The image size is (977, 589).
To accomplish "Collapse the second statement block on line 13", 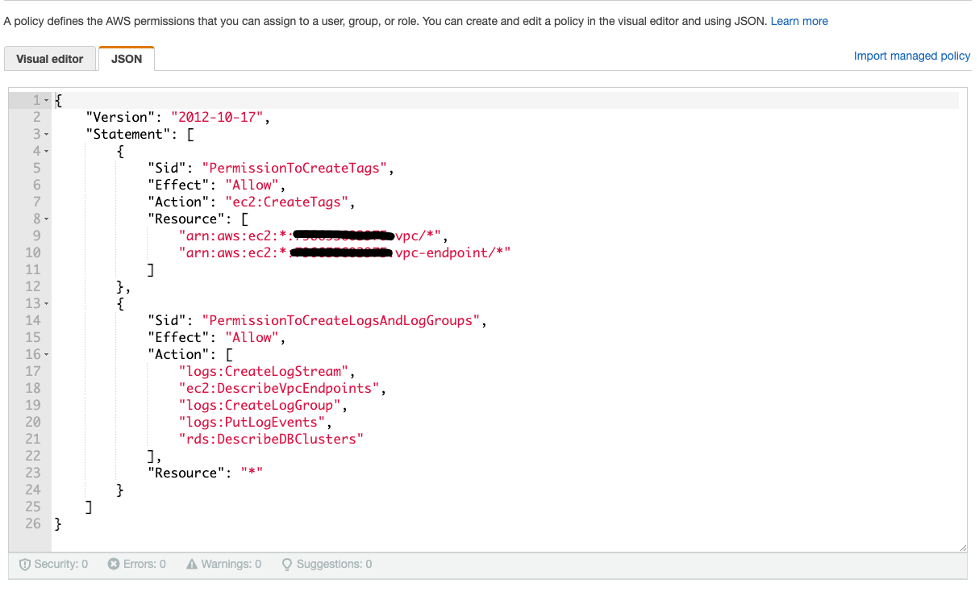I will pos(44,303).
